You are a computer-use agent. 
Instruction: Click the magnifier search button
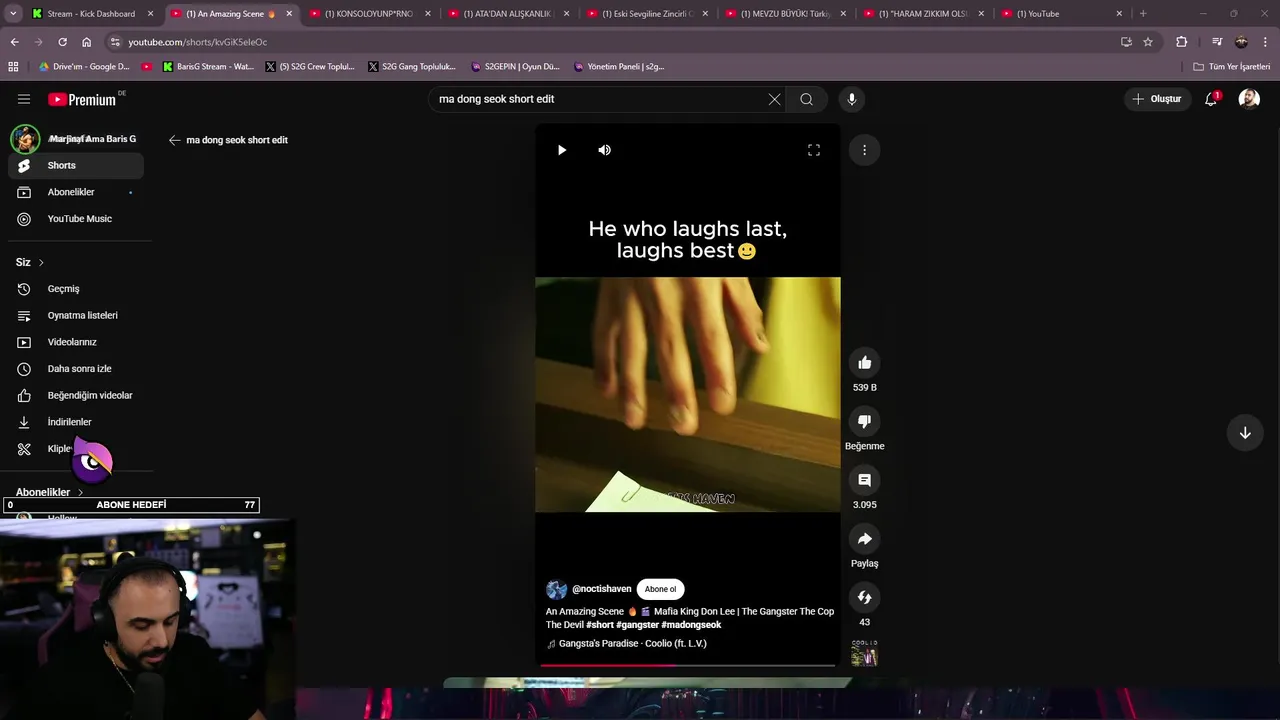click(x=806, y=99)
